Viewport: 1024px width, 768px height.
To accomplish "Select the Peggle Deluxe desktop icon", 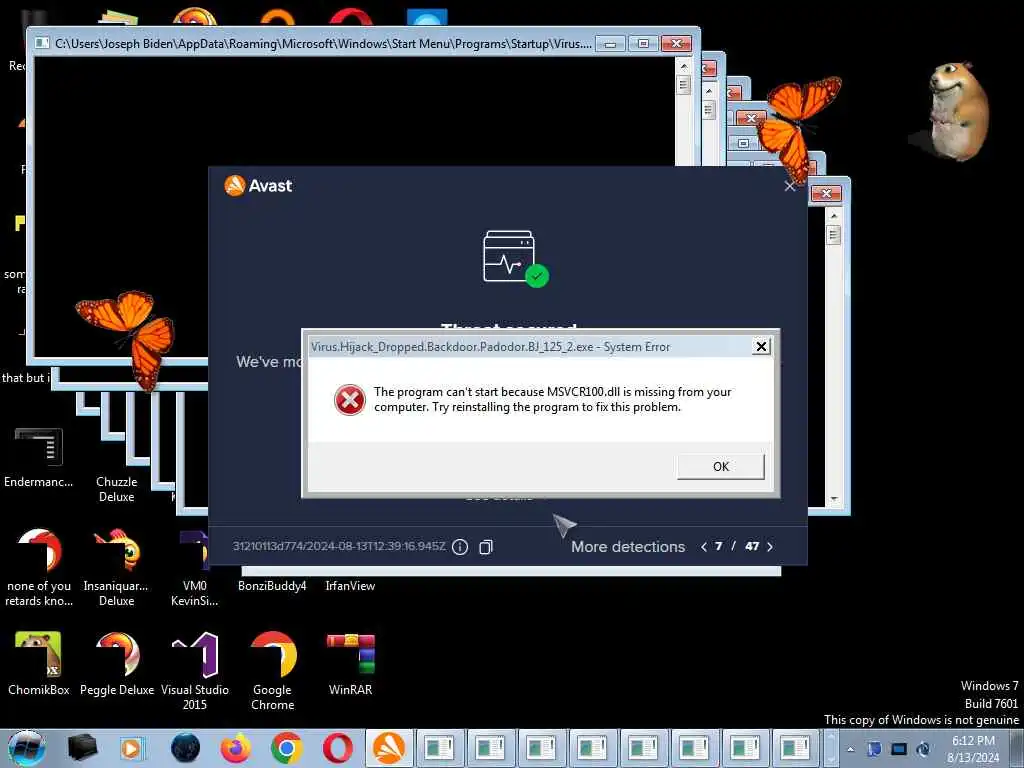I will click(x=116, y=664).
